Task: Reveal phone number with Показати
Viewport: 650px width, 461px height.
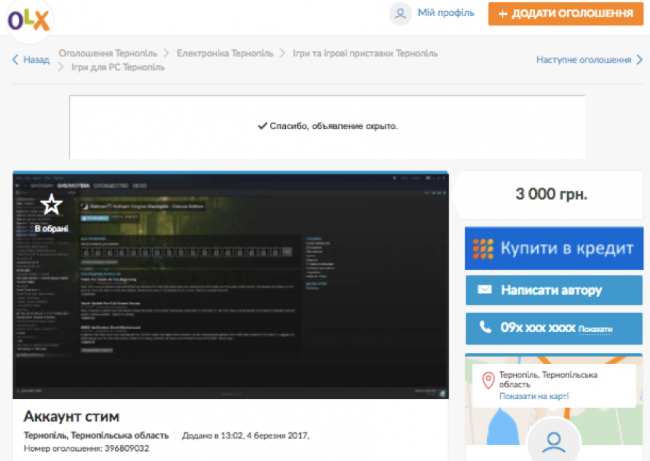Action: click(594, 329)
